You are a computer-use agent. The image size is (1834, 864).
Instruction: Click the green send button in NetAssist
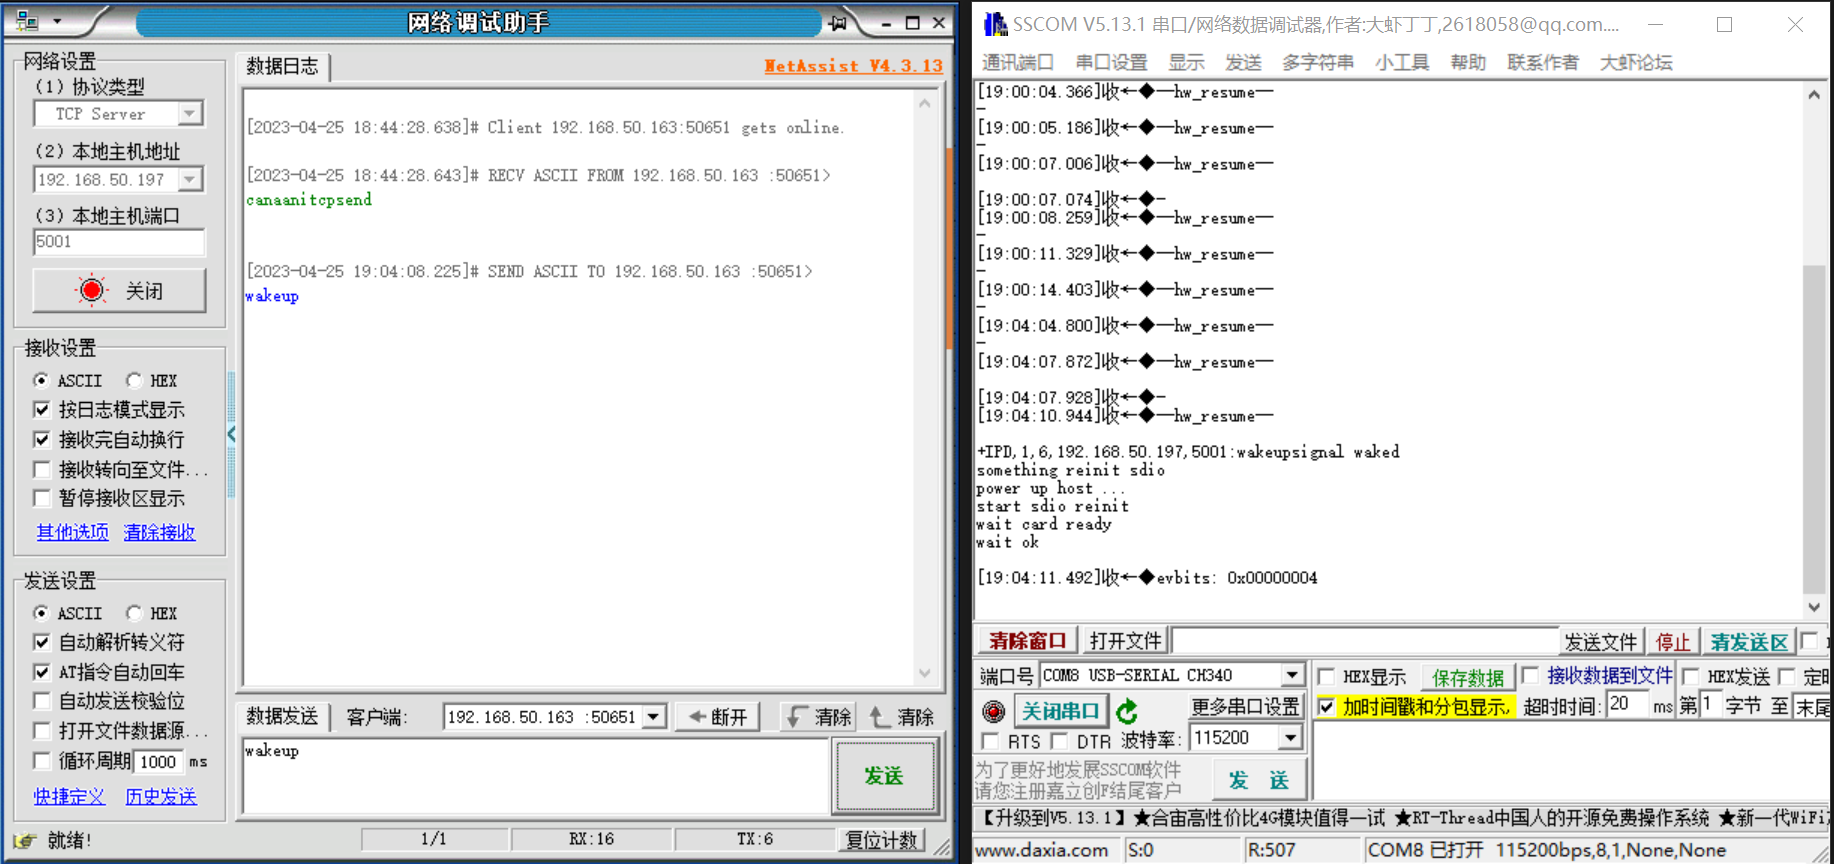coord(884,776)
